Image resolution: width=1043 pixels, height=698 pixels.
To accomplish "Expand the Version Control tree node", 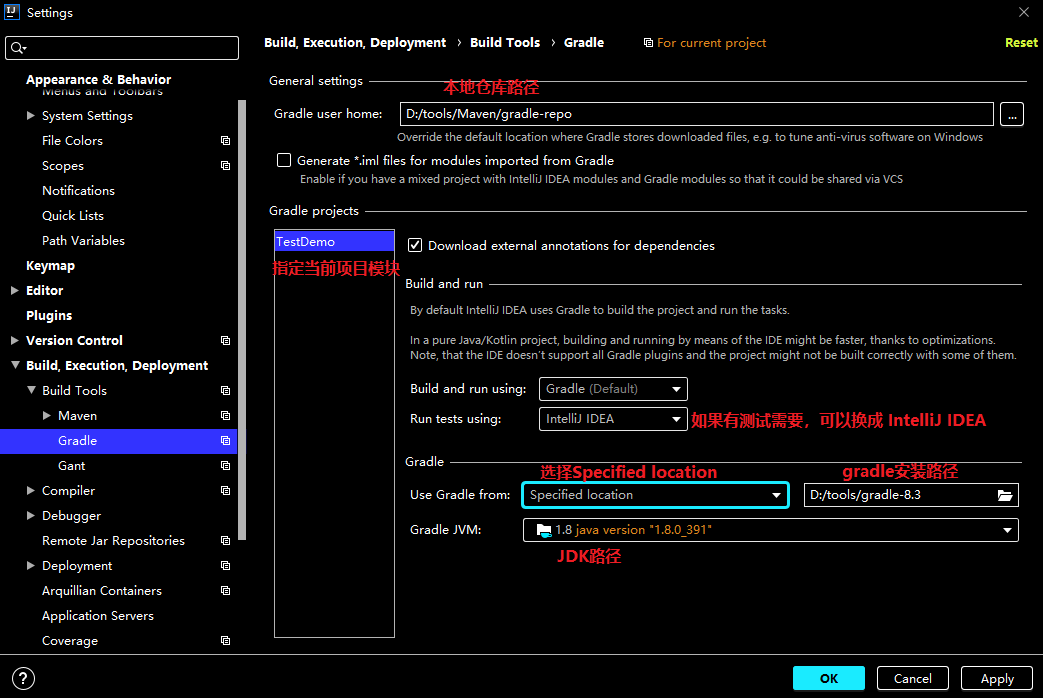I will pos(15,341).
